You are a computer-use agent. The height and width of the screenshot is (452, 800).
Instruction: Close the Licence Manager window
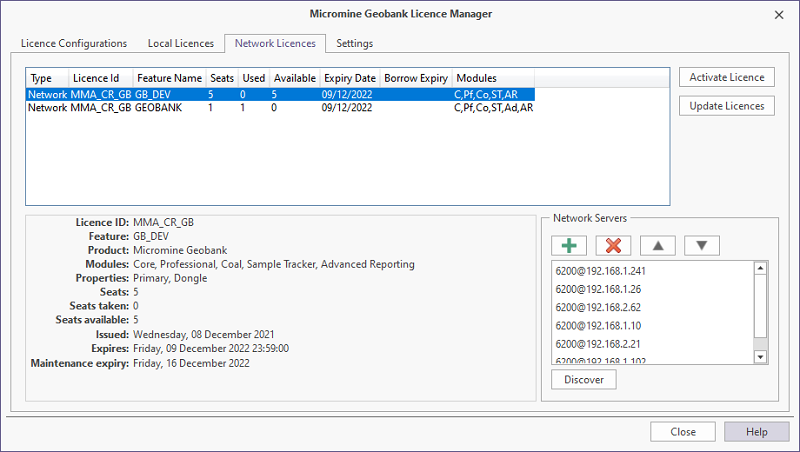click(779, 15)
